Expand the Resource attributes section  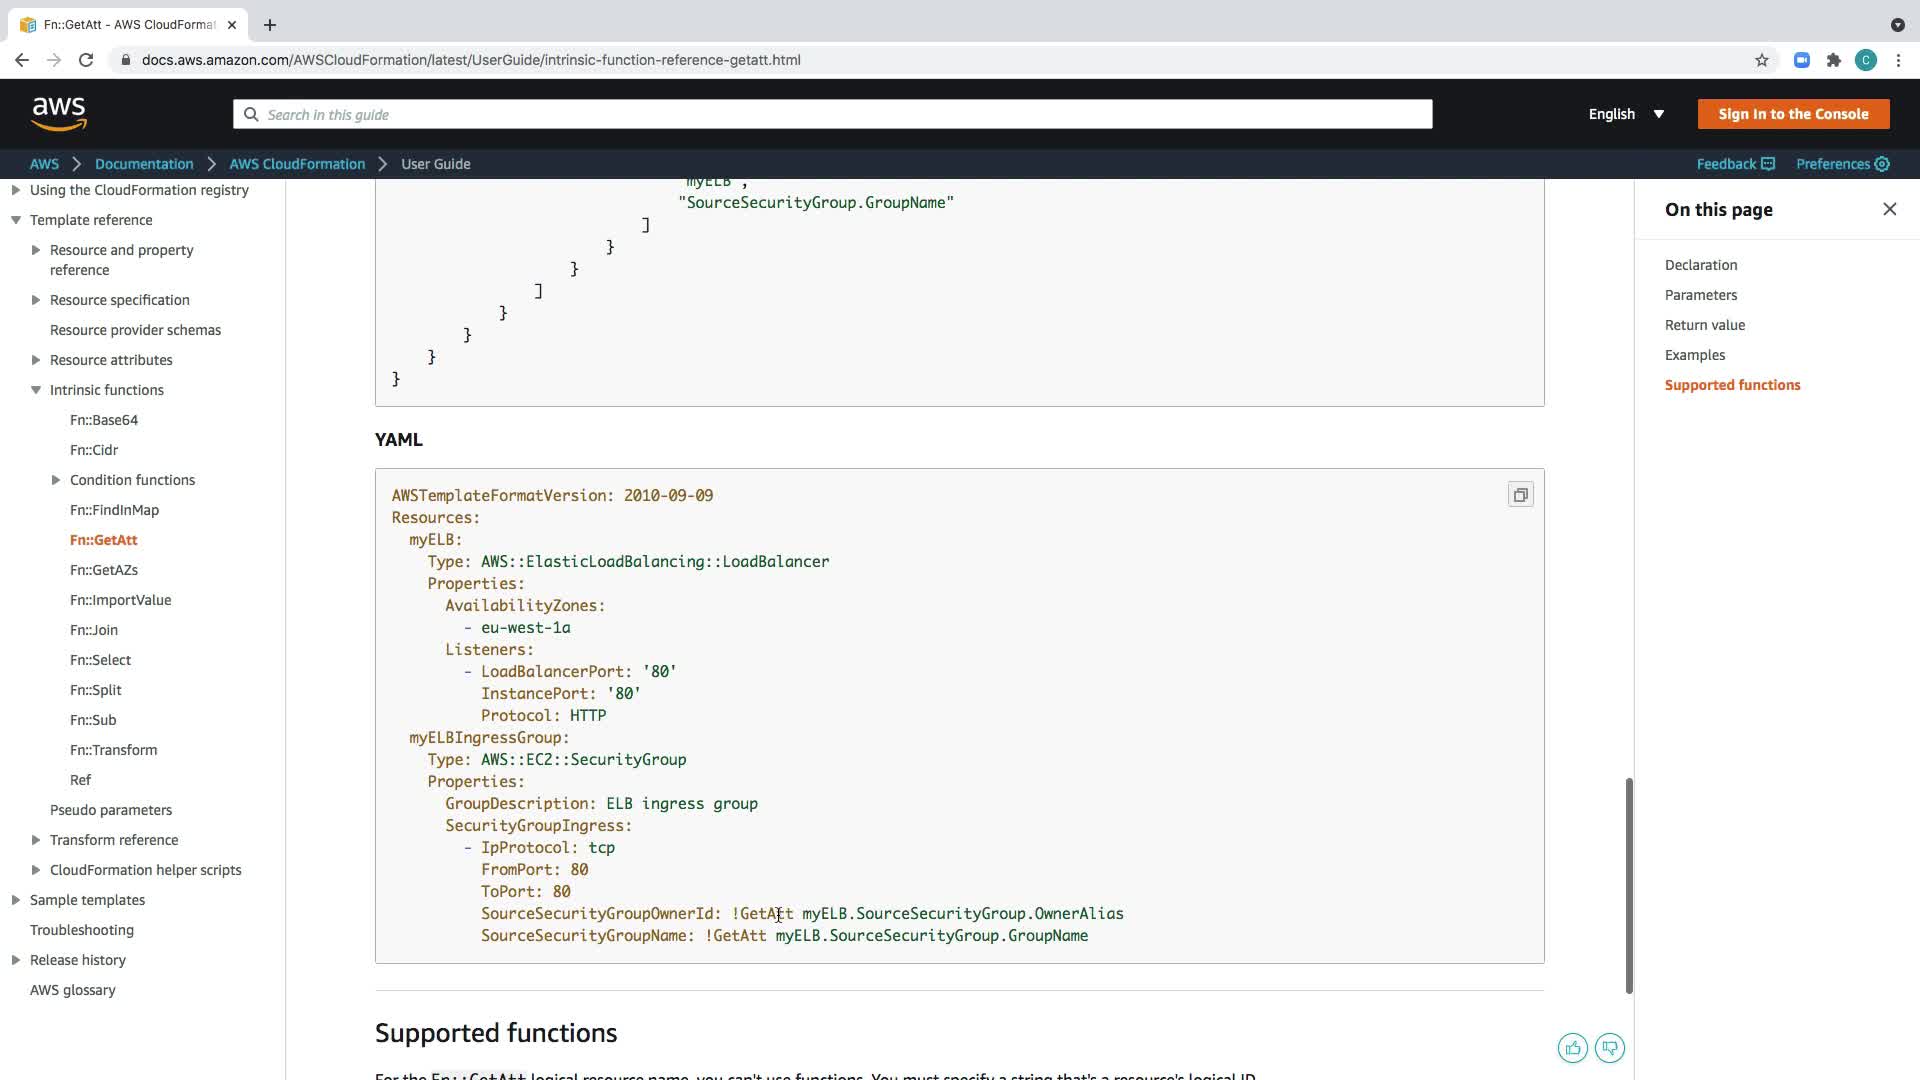point(36,360)
